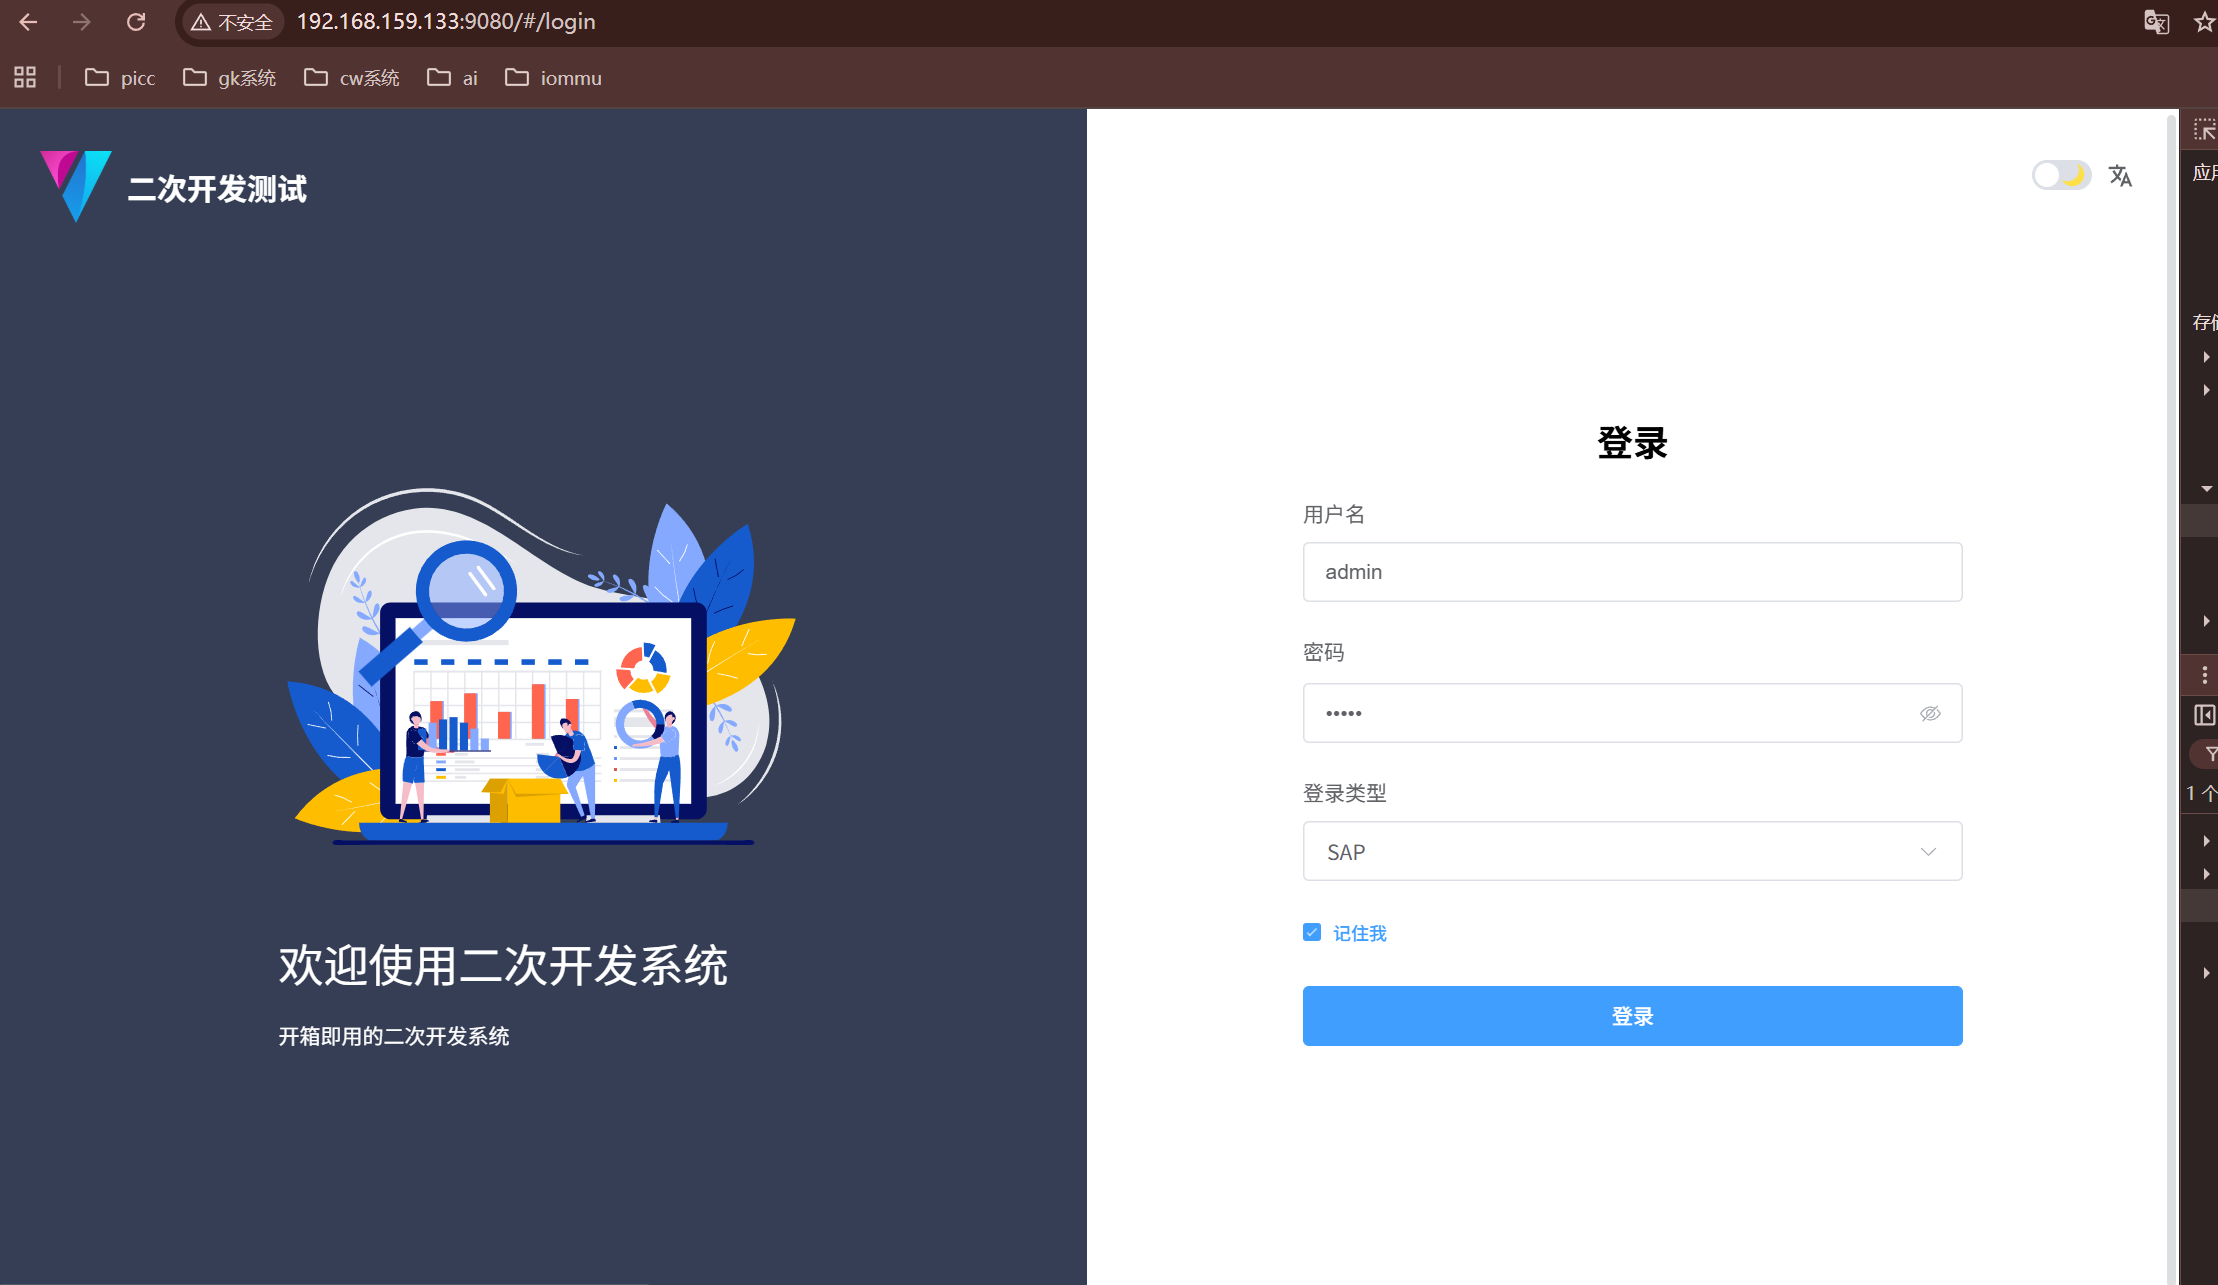This screenshot has width=2218, height=1285.
Task: Collapse the expanded DevTools tree arrow
Action: 2206,489
